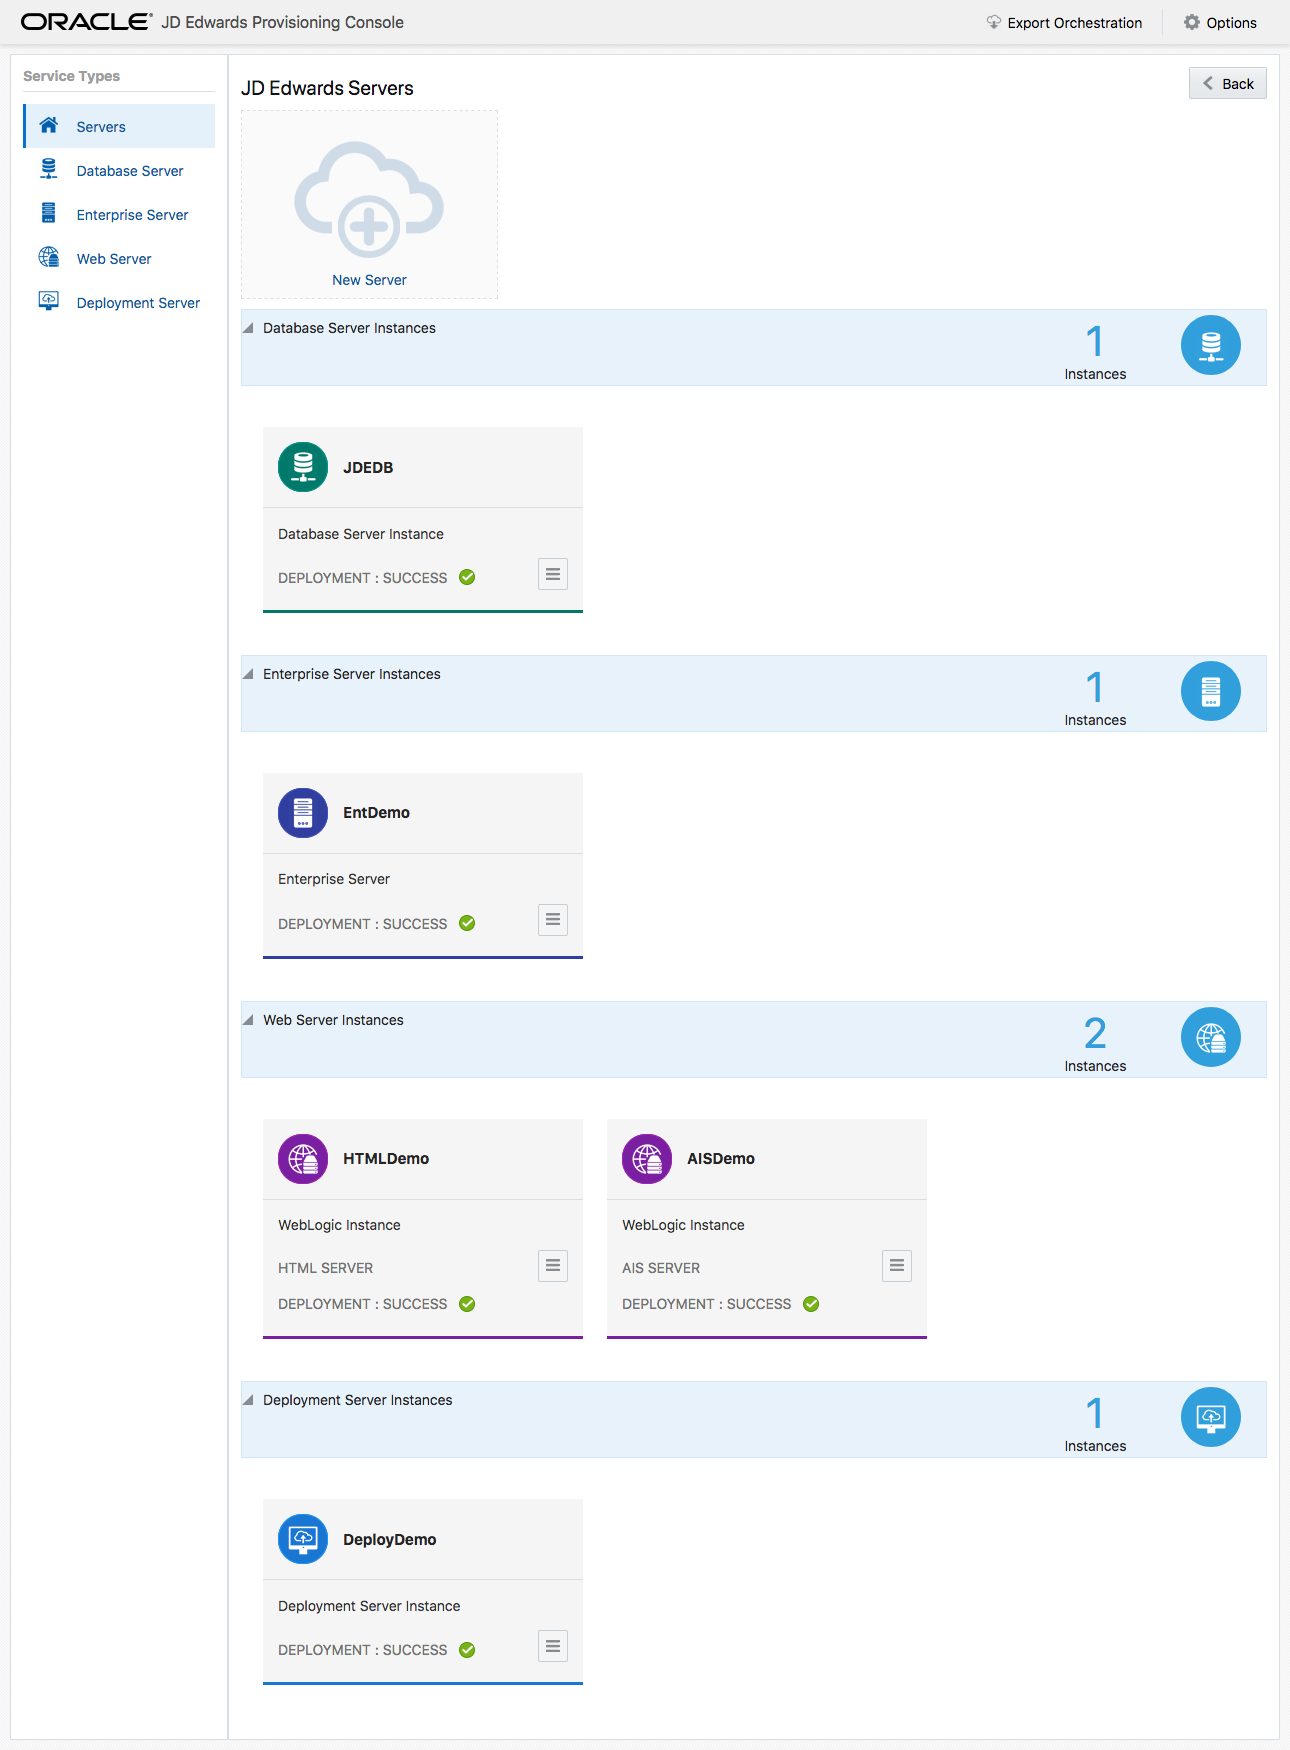
Task: Select Database Server in Service Types
Action: [130, 171]
